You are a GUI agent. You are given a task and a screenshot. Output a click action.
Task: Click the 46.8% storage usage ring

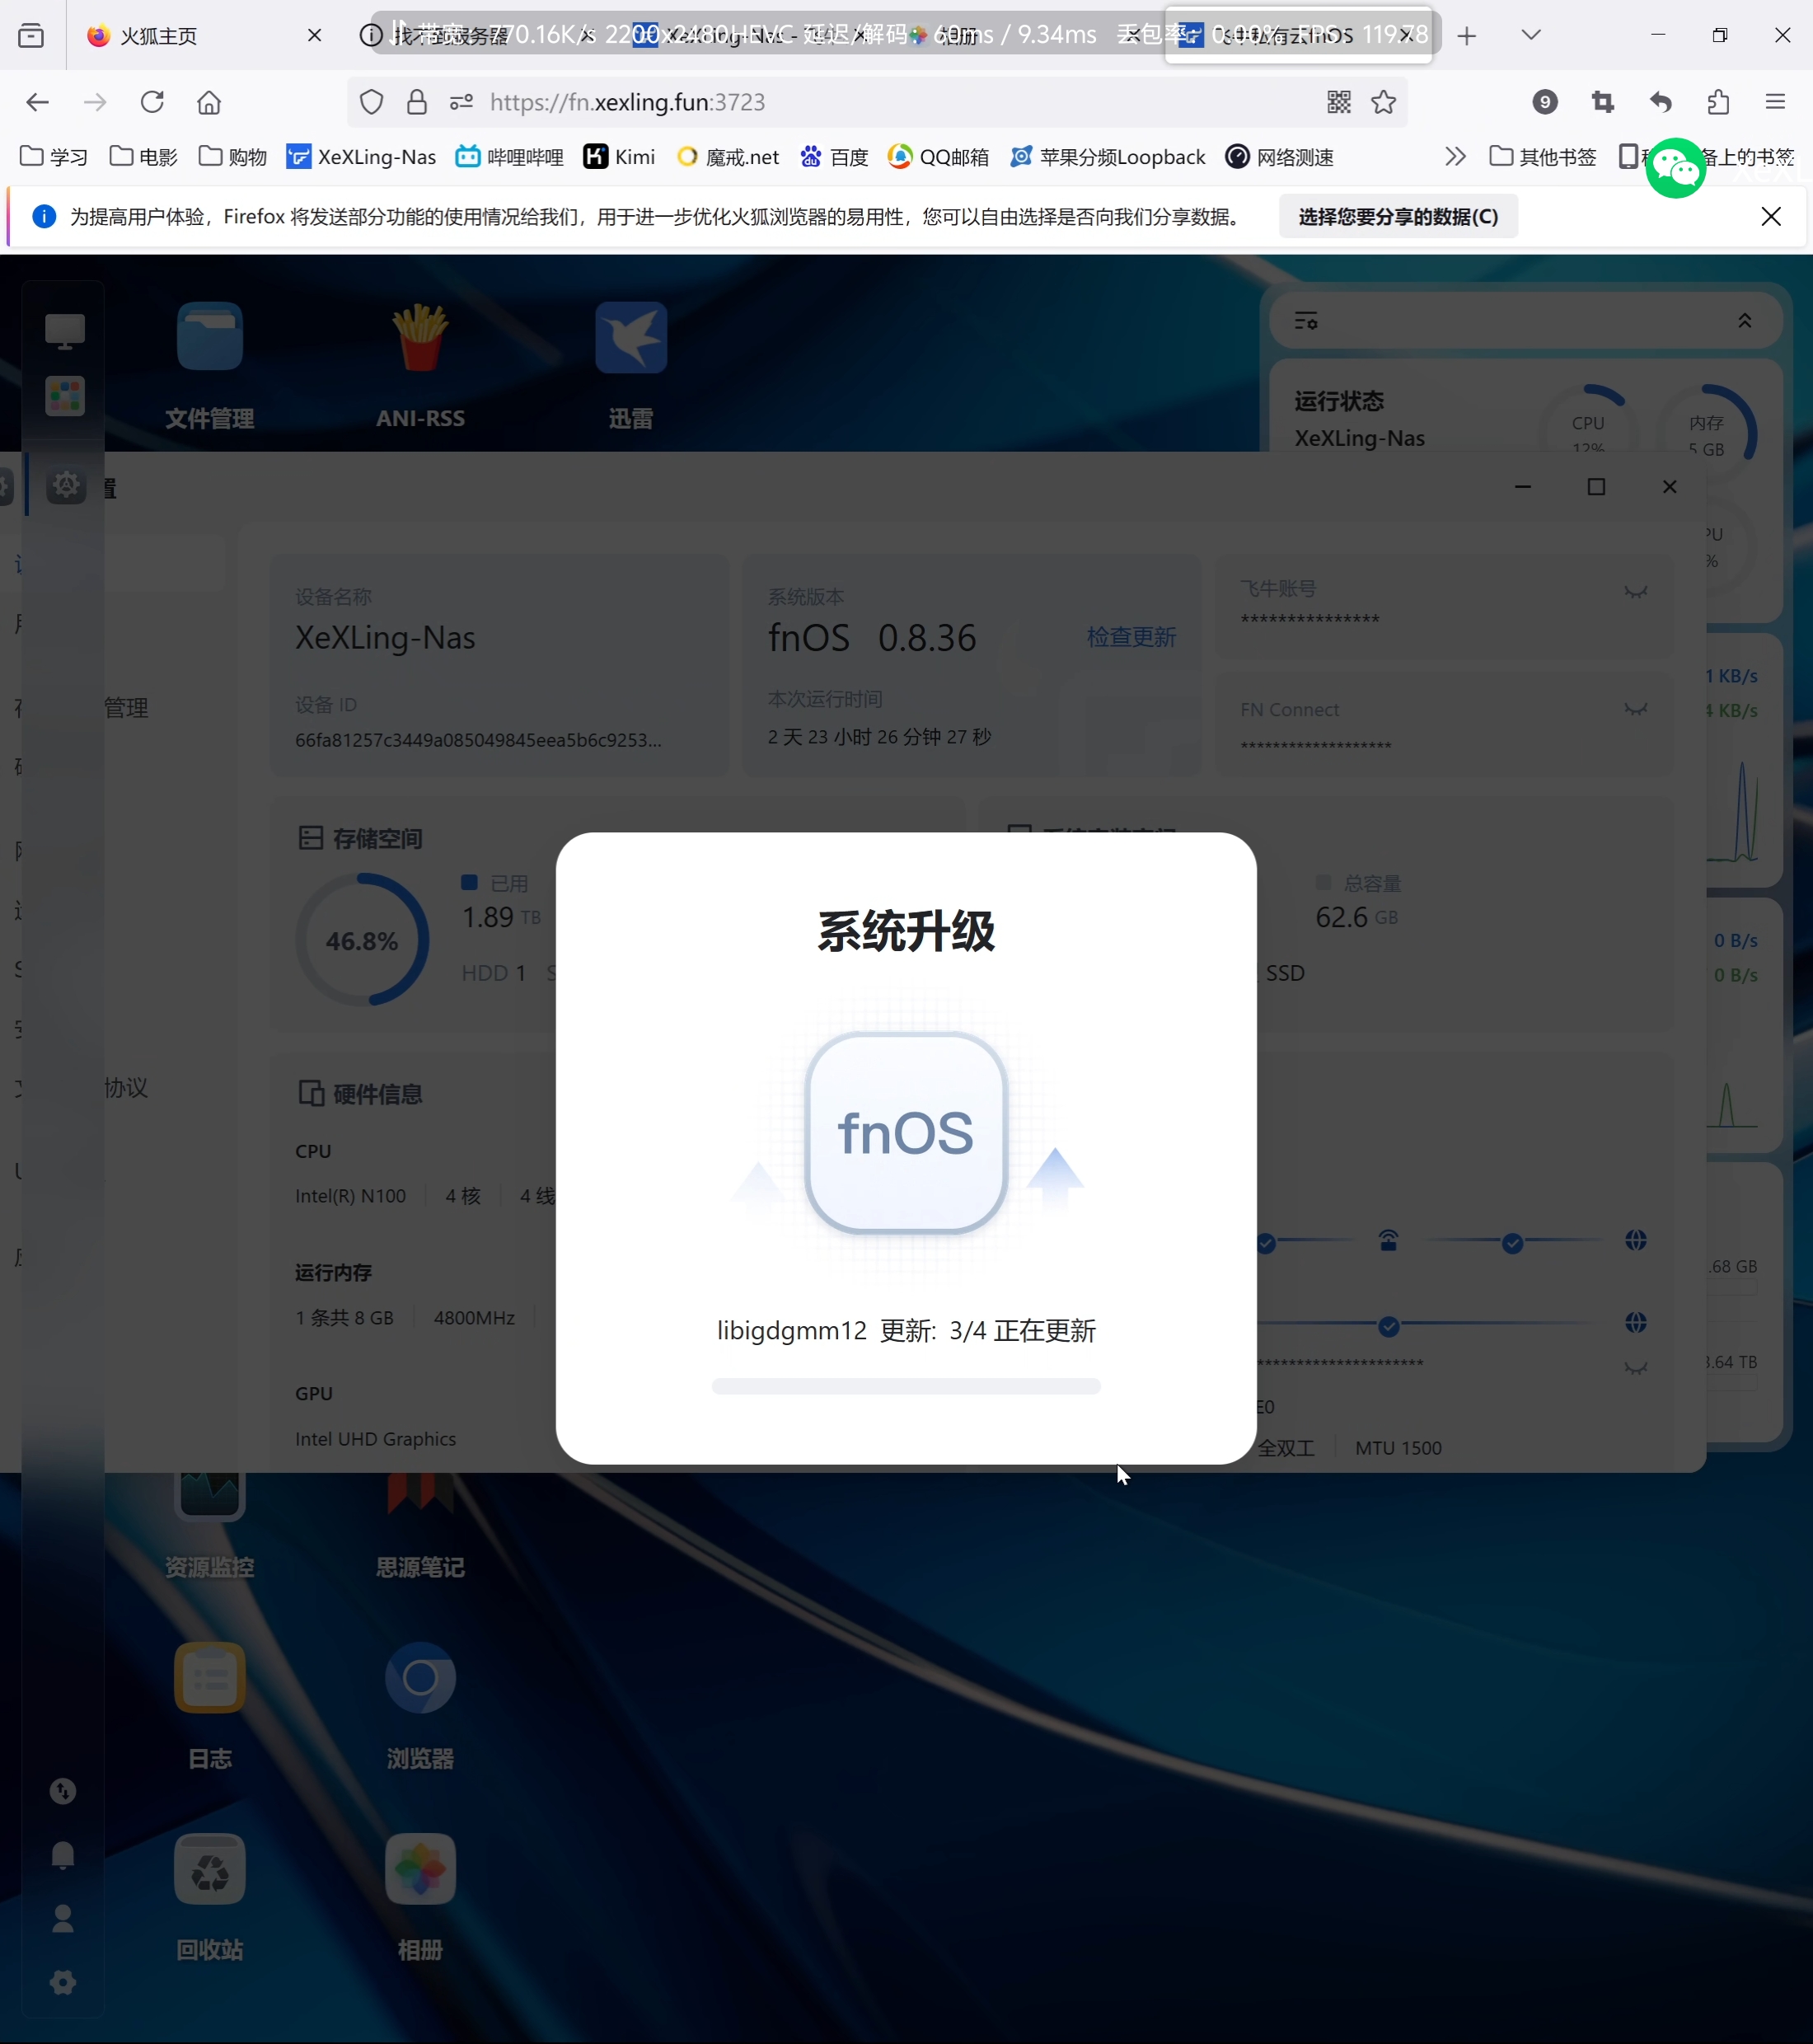point(362,940)
